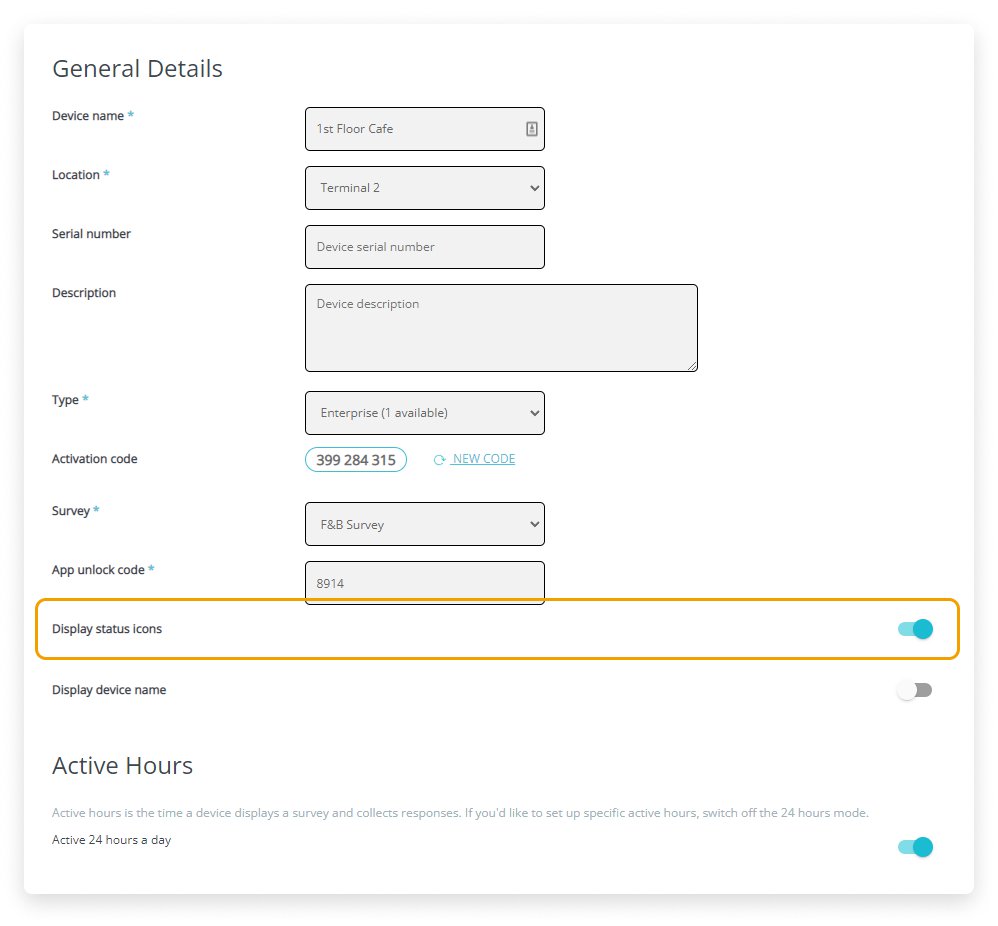Click the contact autofill icon in Device name field
The image size is (998, 926).
(x=531, y=129)
